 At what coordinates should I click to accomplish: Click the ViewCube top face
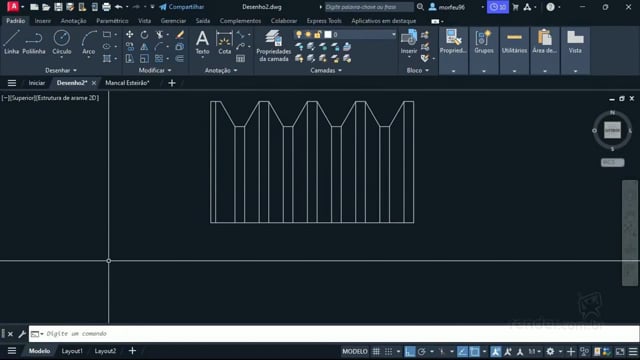612,130
